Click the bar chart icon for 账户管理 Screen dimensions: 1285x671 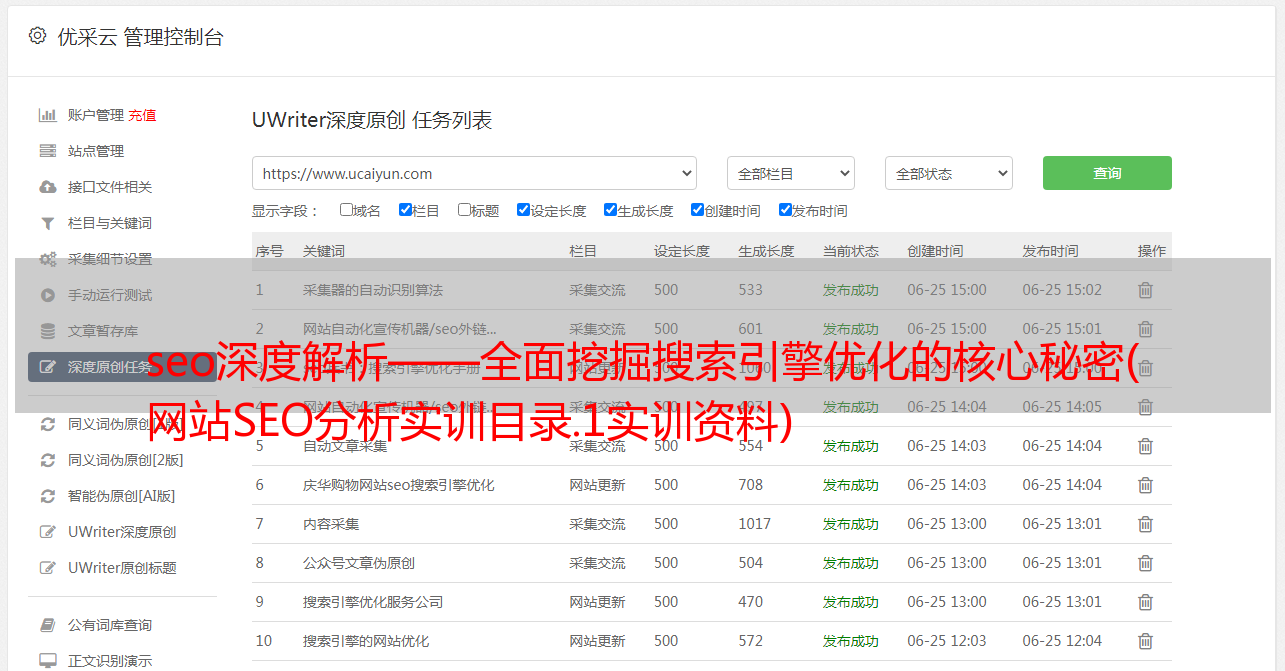click(47, 115)
